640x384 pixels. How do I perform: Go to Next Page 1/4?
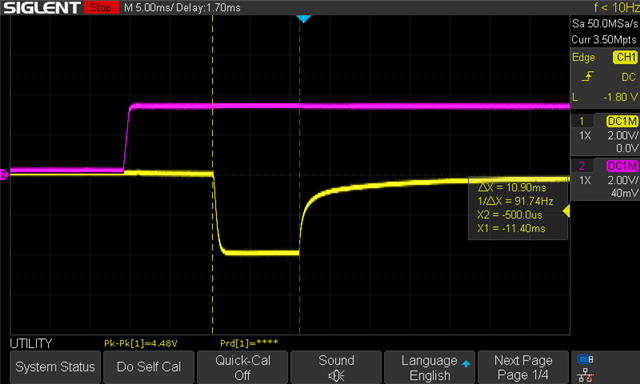click(x=523, y=367)
